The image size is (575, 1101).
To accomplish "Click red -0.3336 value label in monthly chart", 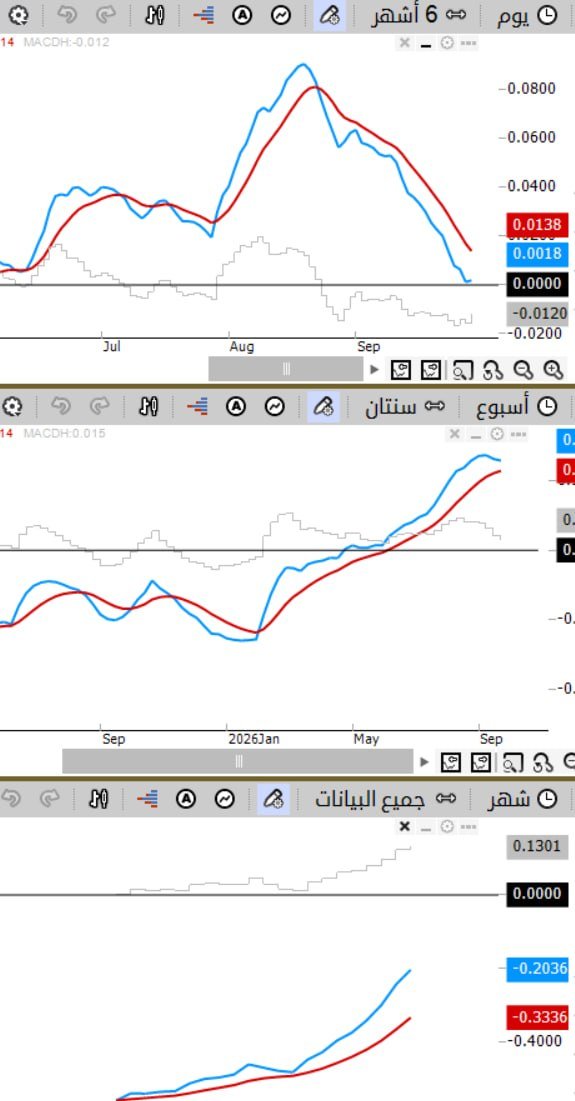I will pos(537,1017).
